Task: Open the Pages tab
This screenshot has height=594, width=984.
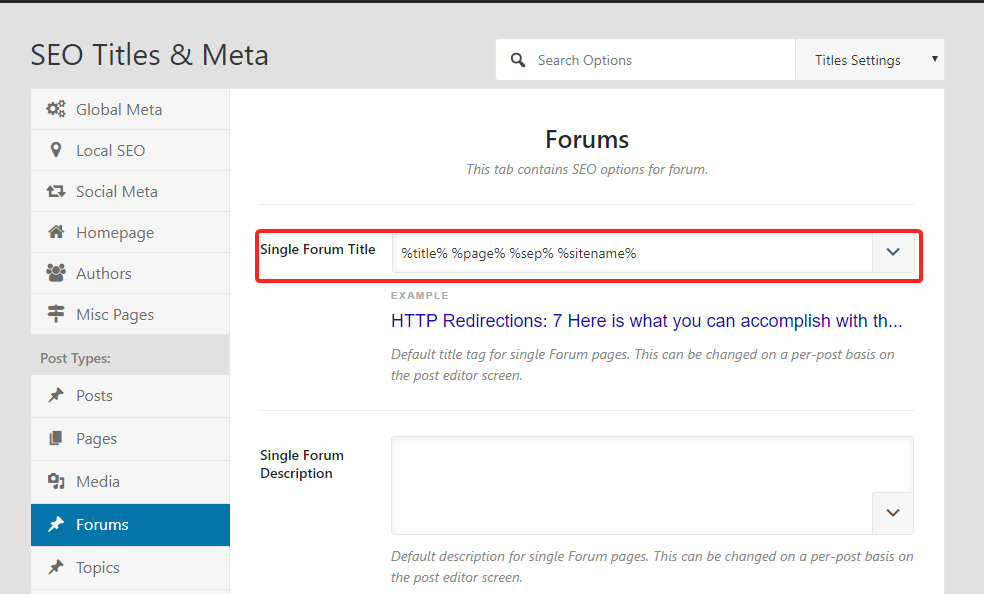Action: pyautogui.click(x=96, y=438)
